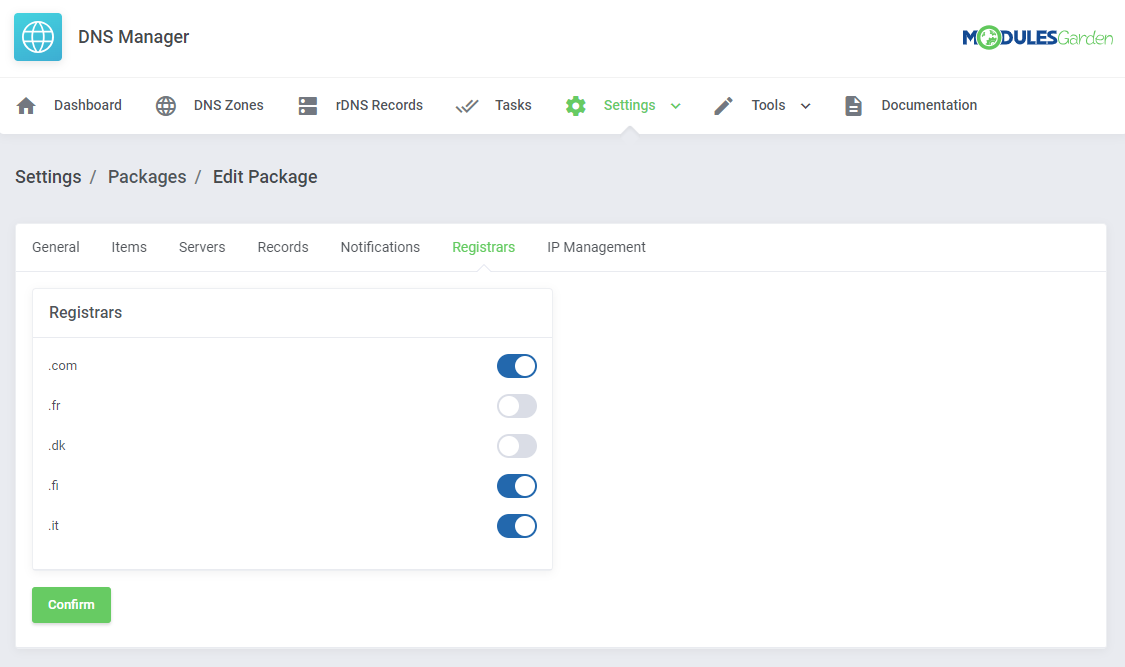This screenshot has height=667, width=1125.
Task: Disable the .com registrar toggle
Action: (517, 366)
